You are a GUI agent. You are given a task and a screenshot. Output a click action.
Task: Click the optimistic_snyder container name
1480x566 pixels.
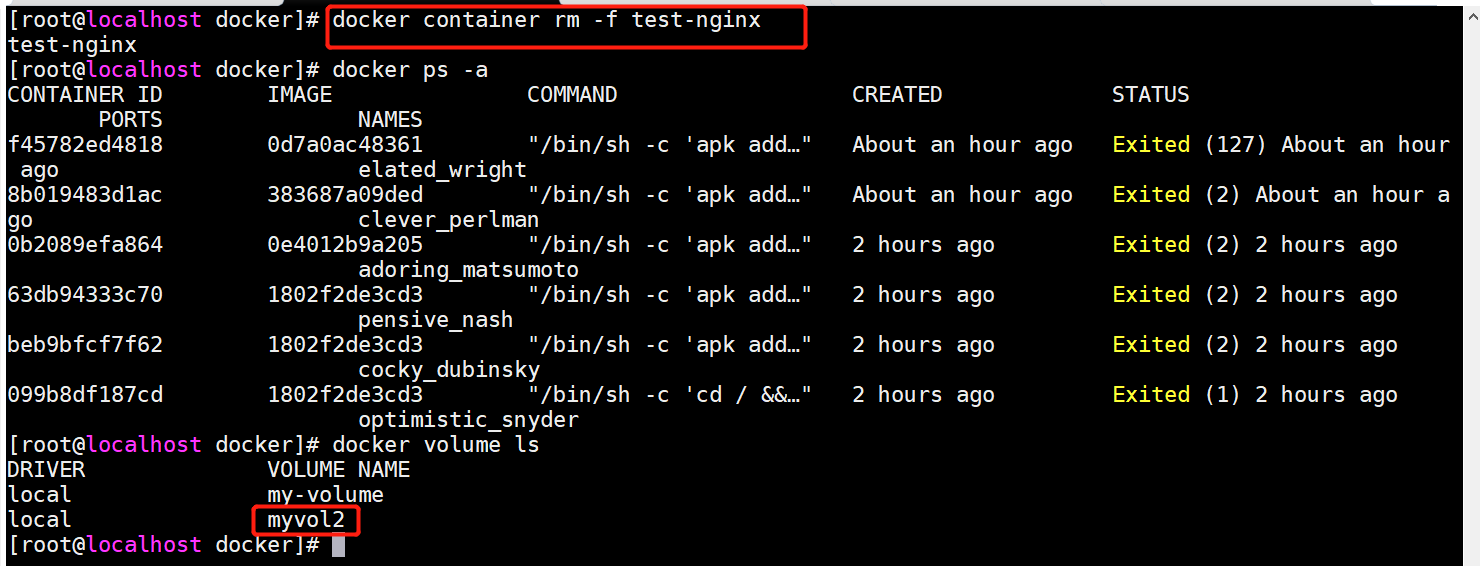[x=468, y=420]
